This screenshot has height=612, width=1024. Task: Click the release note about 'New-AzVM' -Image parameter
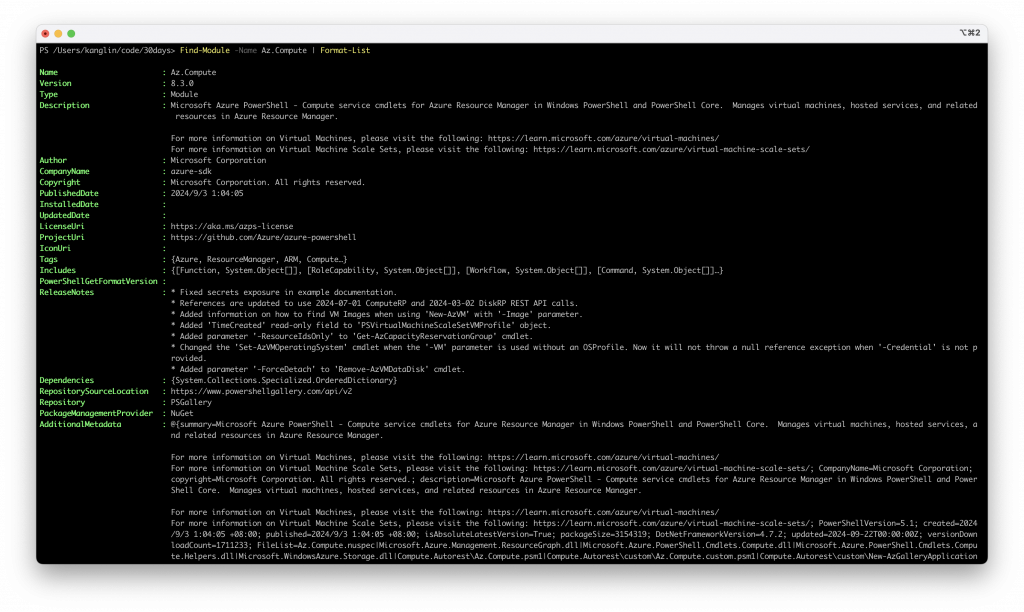(376, 314)
